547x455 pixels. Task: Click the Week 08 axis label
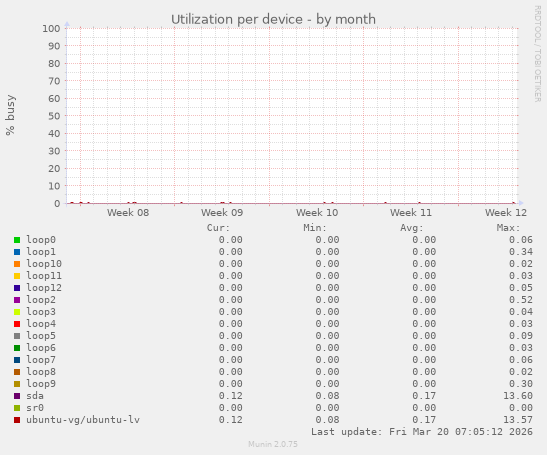pos(128,212)
